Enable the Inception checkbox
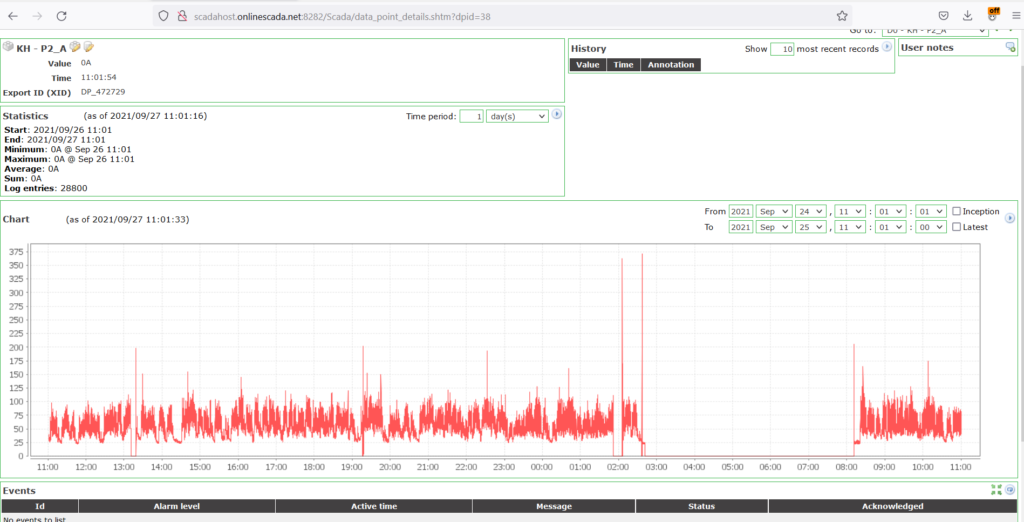The height and width of the screenshot is (522, 1024). [957, 211]
